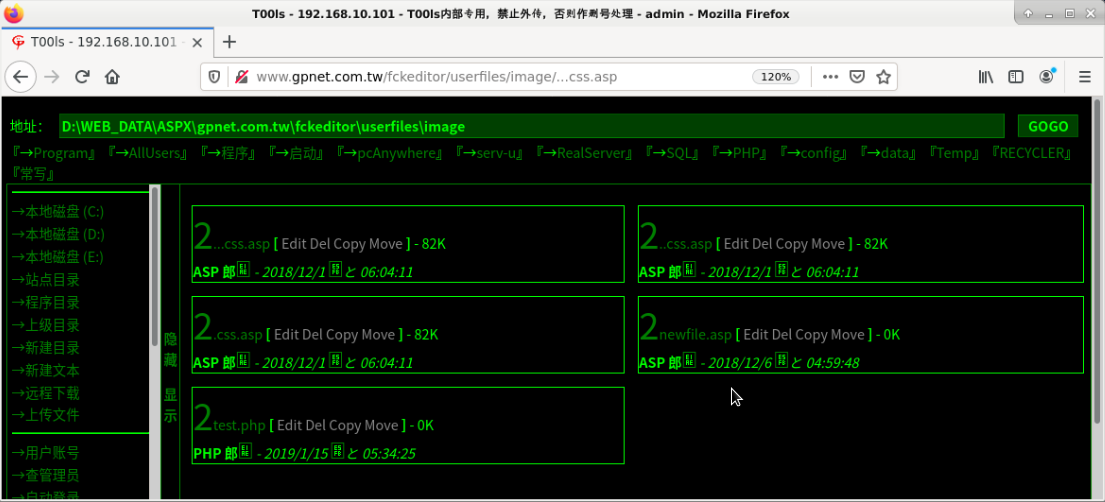1105x502 pixels.
Task: Click 新建目录 in sidebar
Action: tap(45, 348)
